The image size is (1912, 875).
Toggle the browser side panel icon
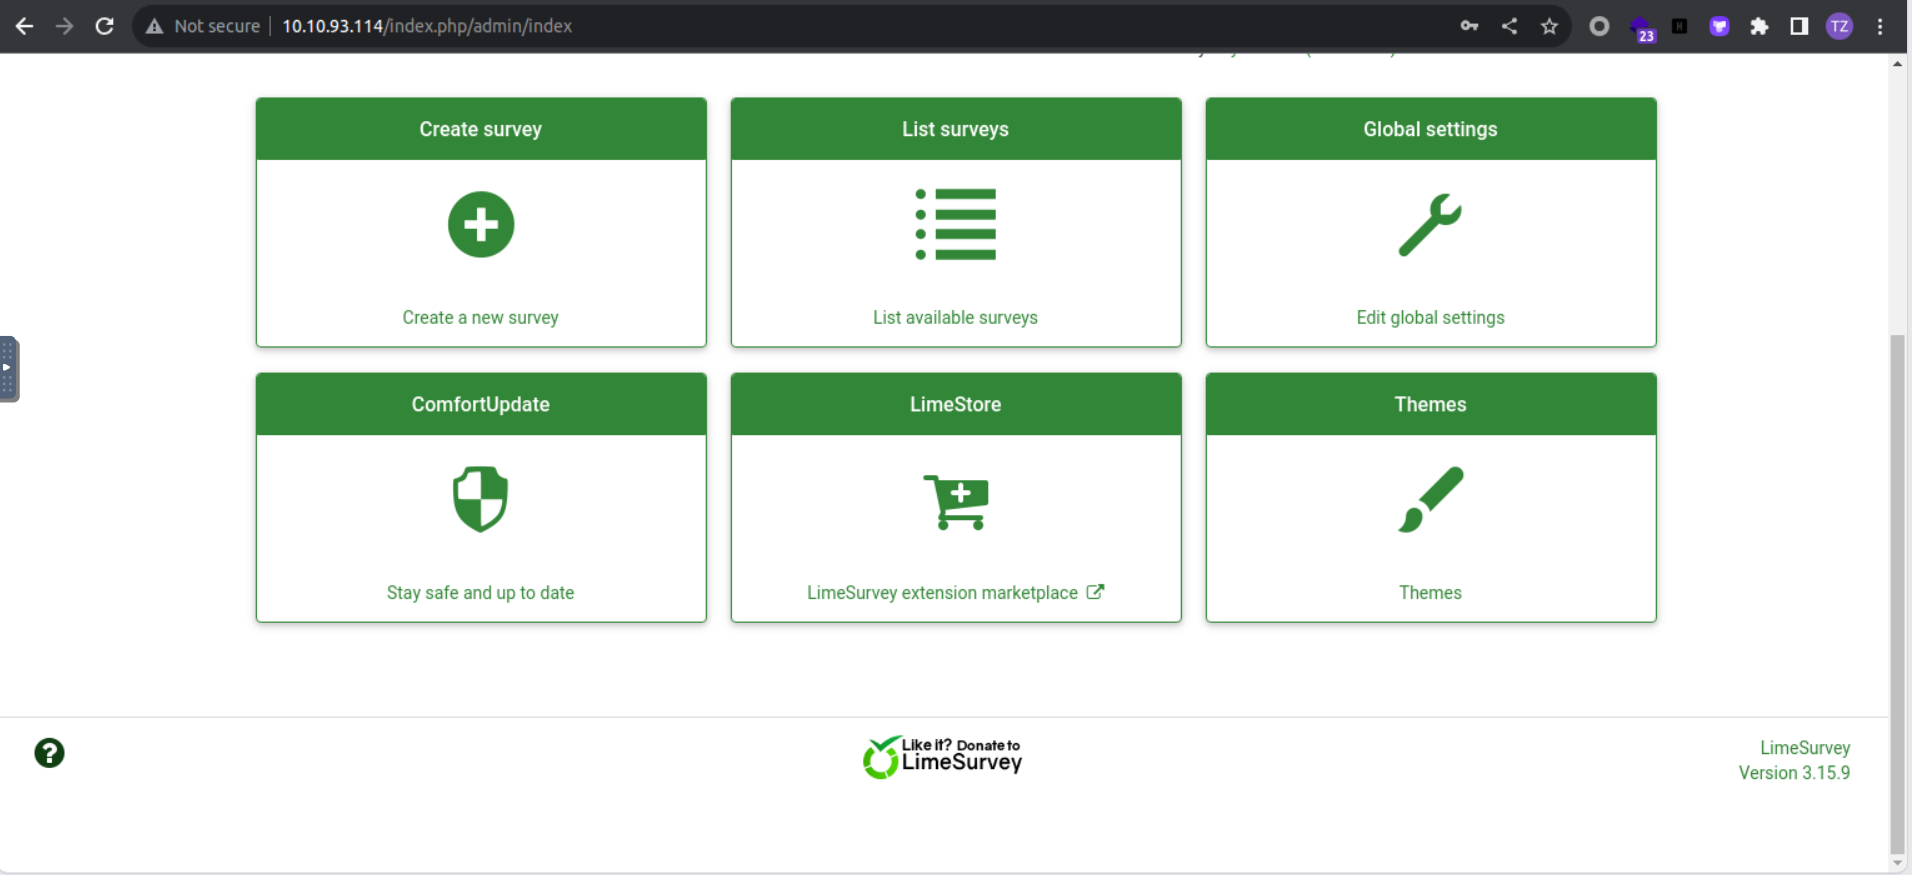(x=1799, y=26)
